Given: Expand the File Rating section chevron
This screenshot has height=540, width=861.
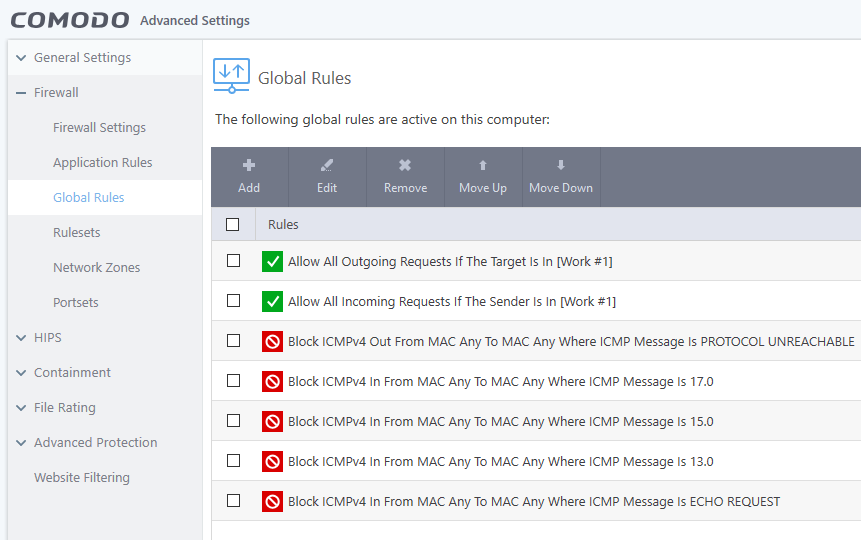Looking at the screenshot, I should point(21,408).
